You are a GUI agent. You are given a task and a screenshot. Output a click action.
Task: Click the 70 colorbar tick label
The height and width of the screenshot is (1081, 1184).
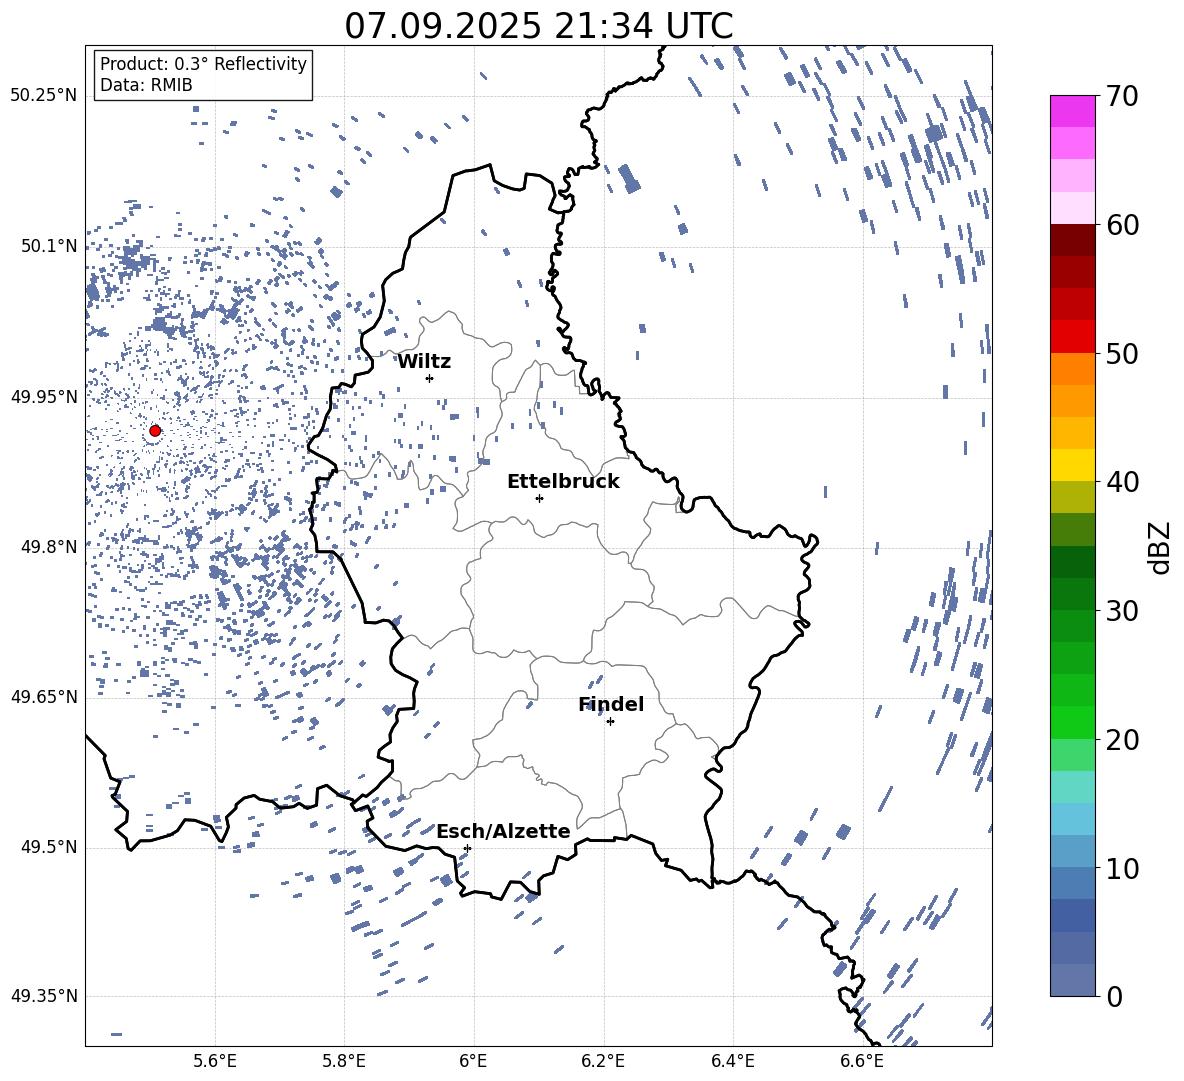coord(1122,97)
